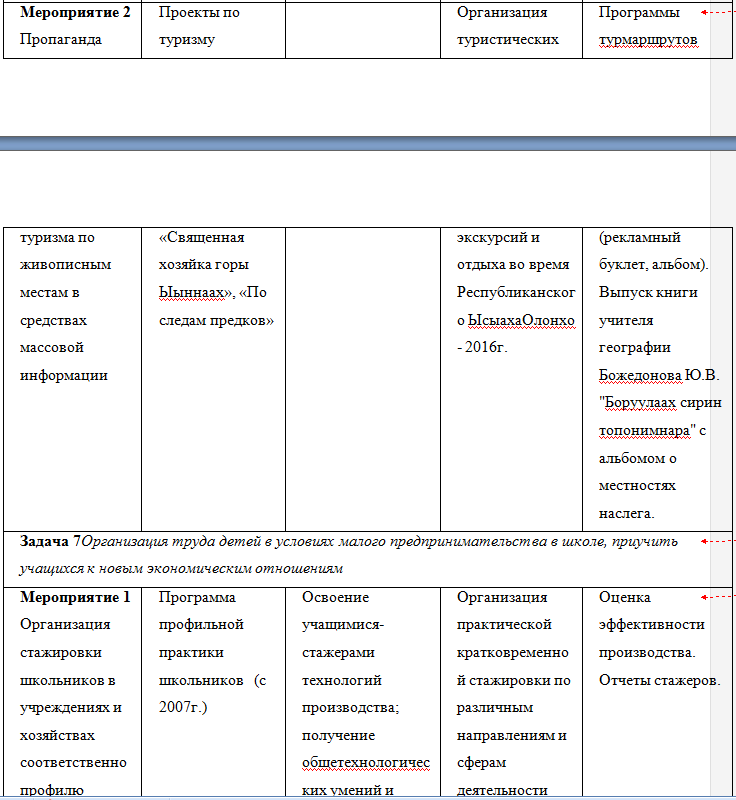
Task: Click the line "школьников в" in first column
Action: point(68,681)
